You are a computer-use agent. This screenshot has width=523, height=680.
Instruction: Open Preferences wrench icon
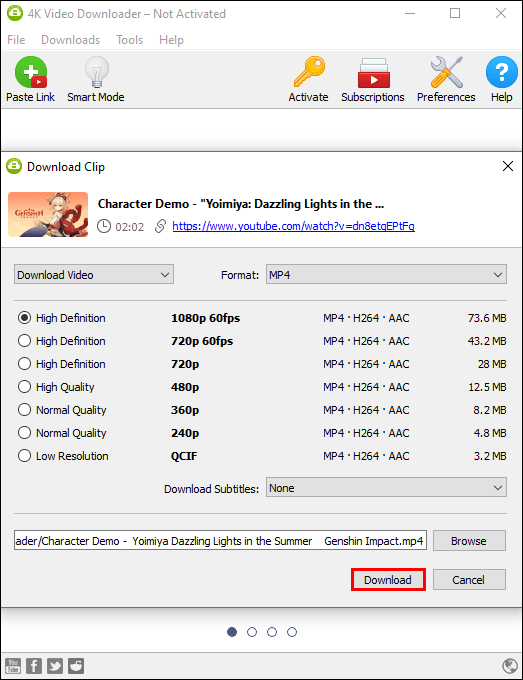446,72
